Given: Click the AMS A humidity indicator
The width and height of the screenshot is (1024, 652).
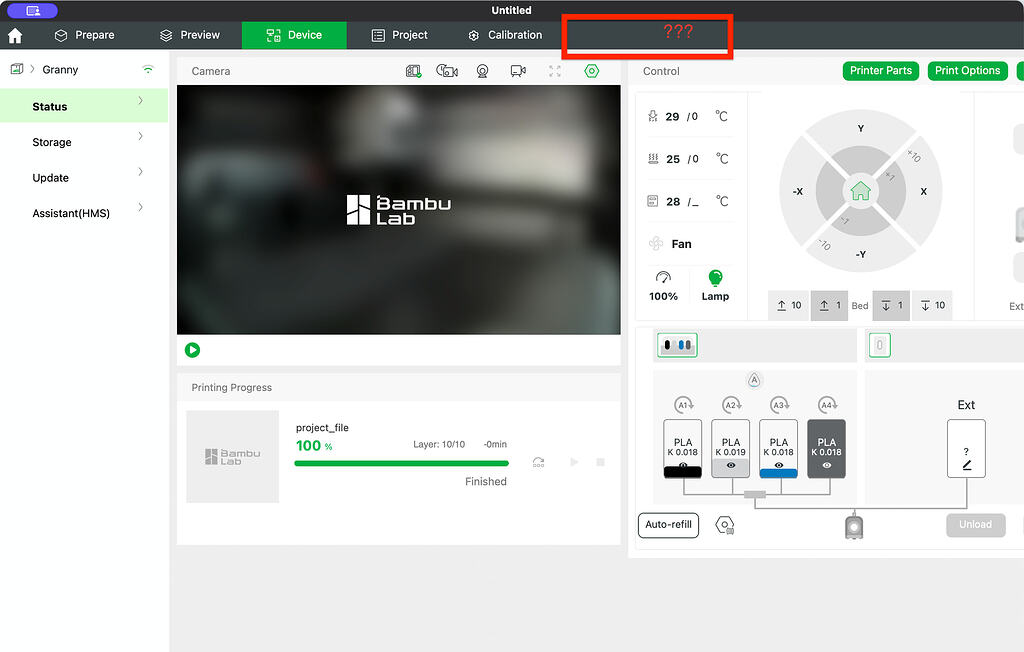Looking at the screenshot, I should pyautogui.click(x=754, y=380).
